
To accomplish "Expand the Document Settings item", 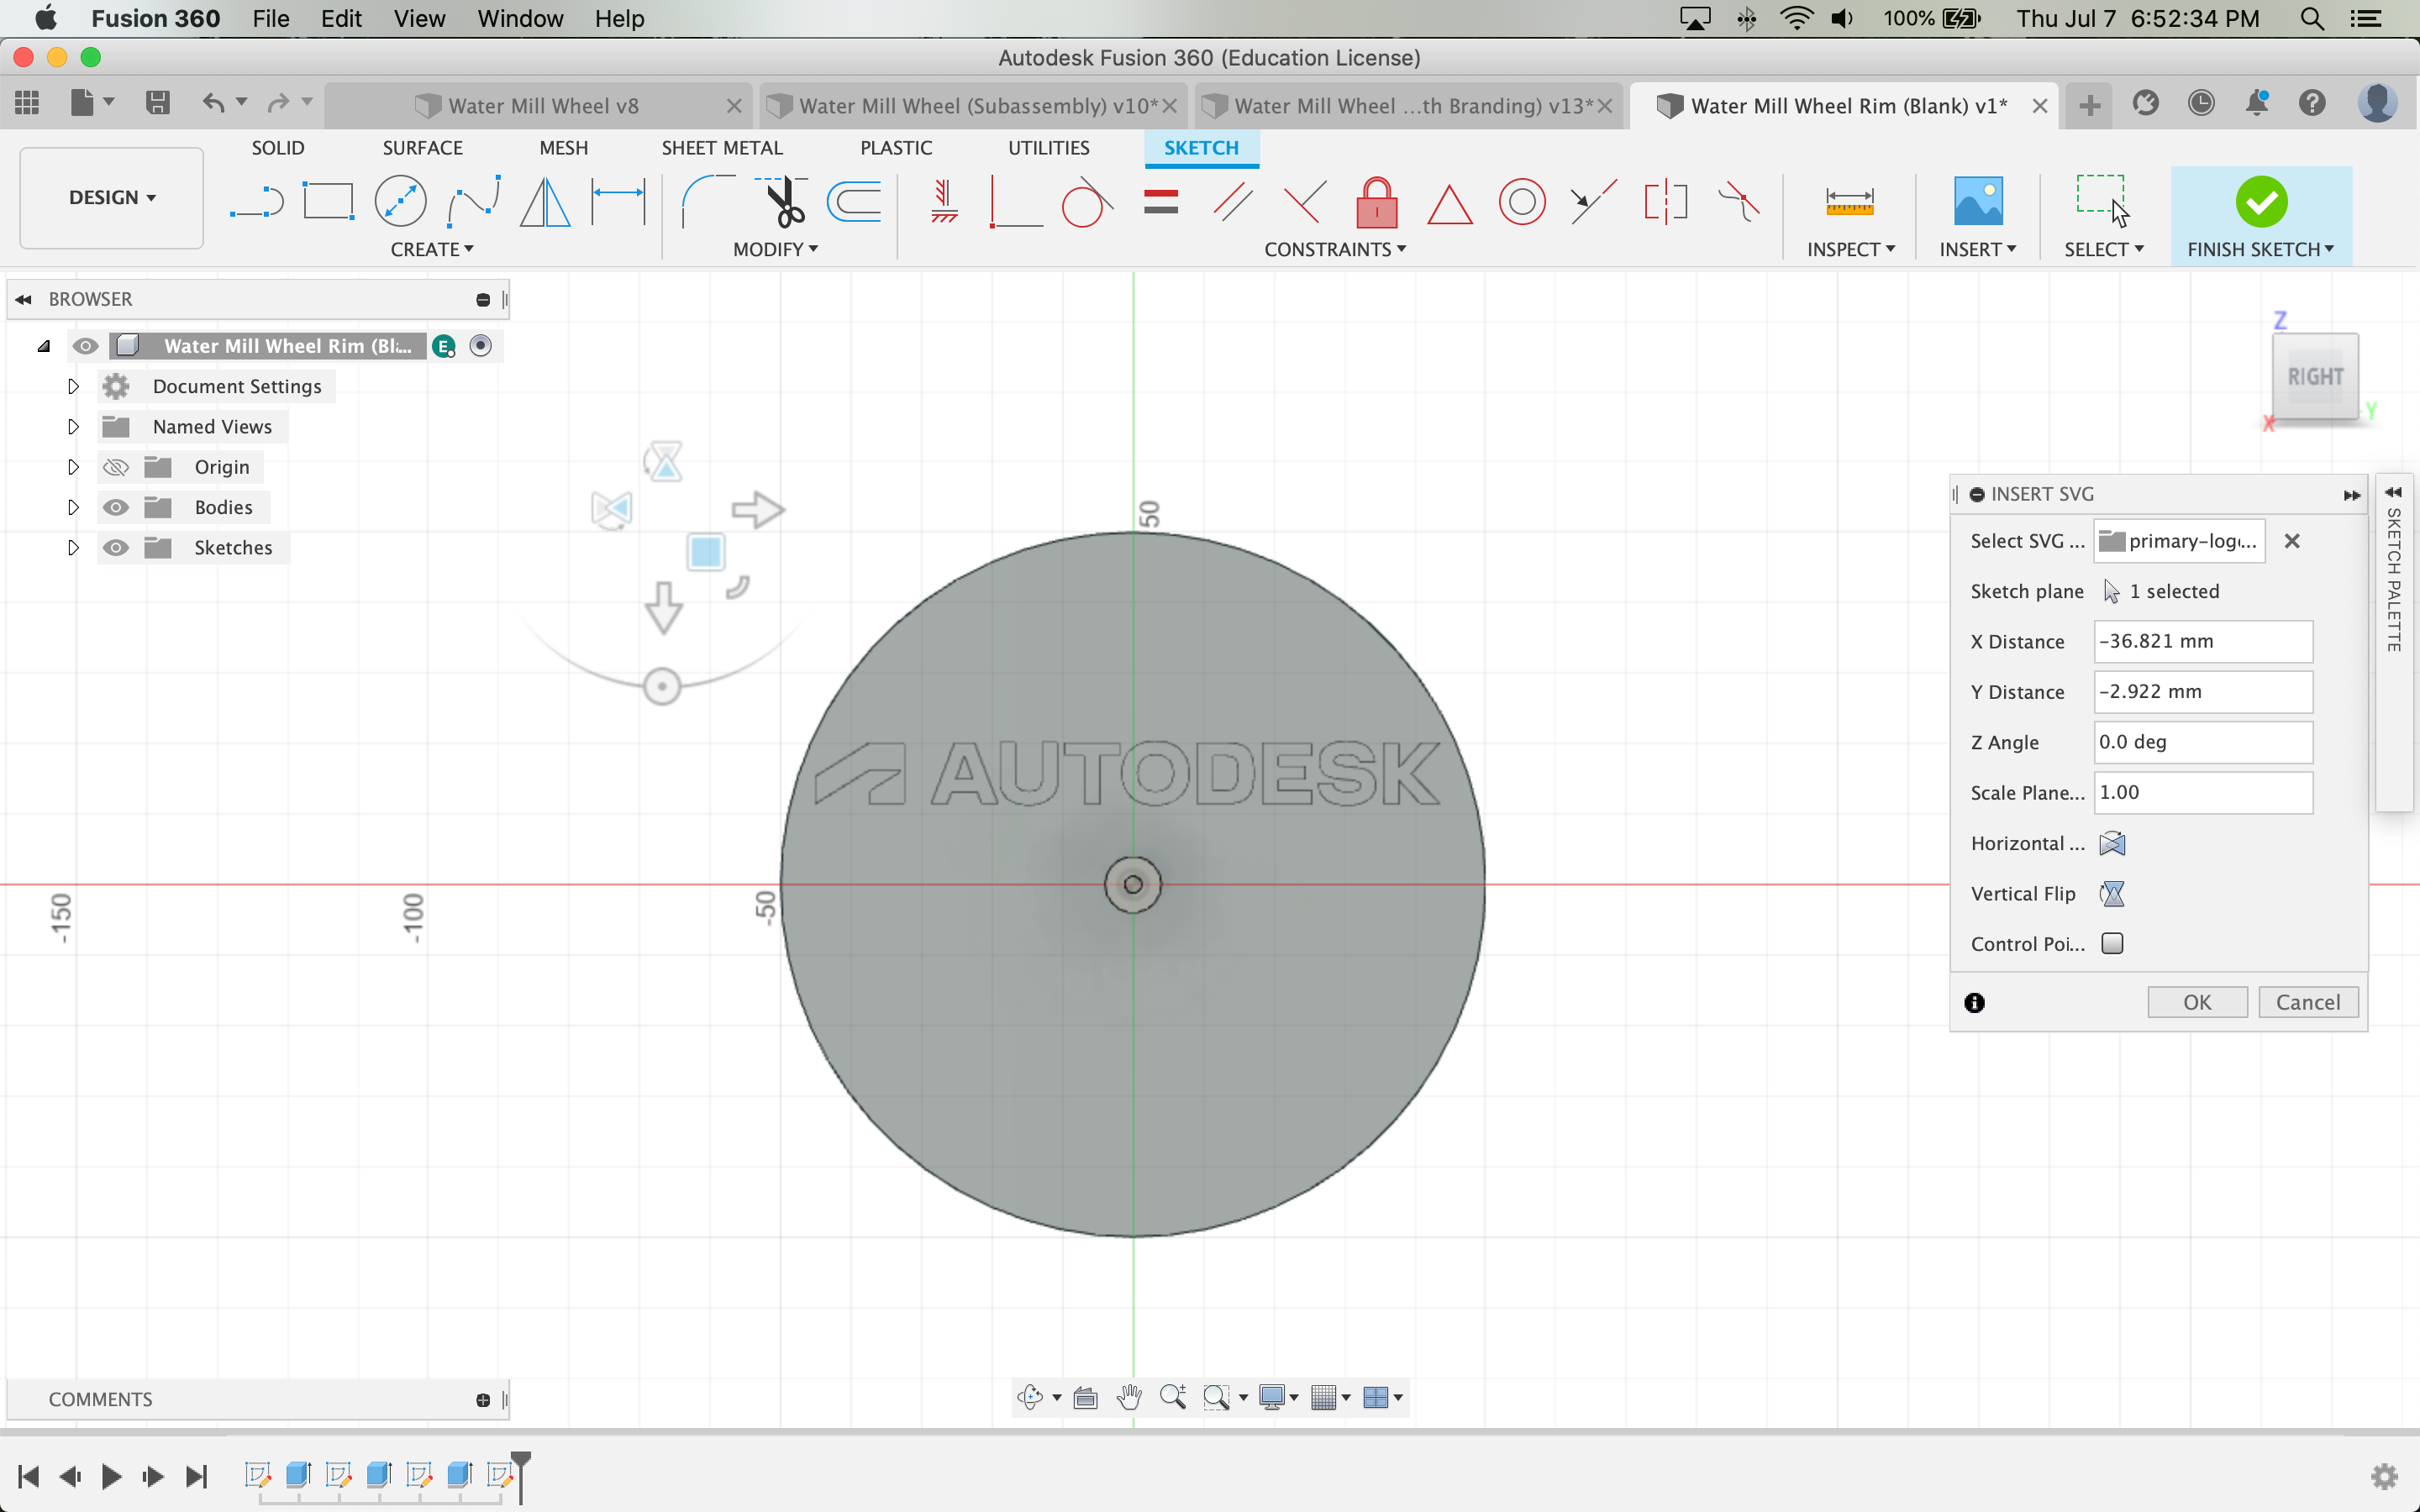I will tap(72, 386).
